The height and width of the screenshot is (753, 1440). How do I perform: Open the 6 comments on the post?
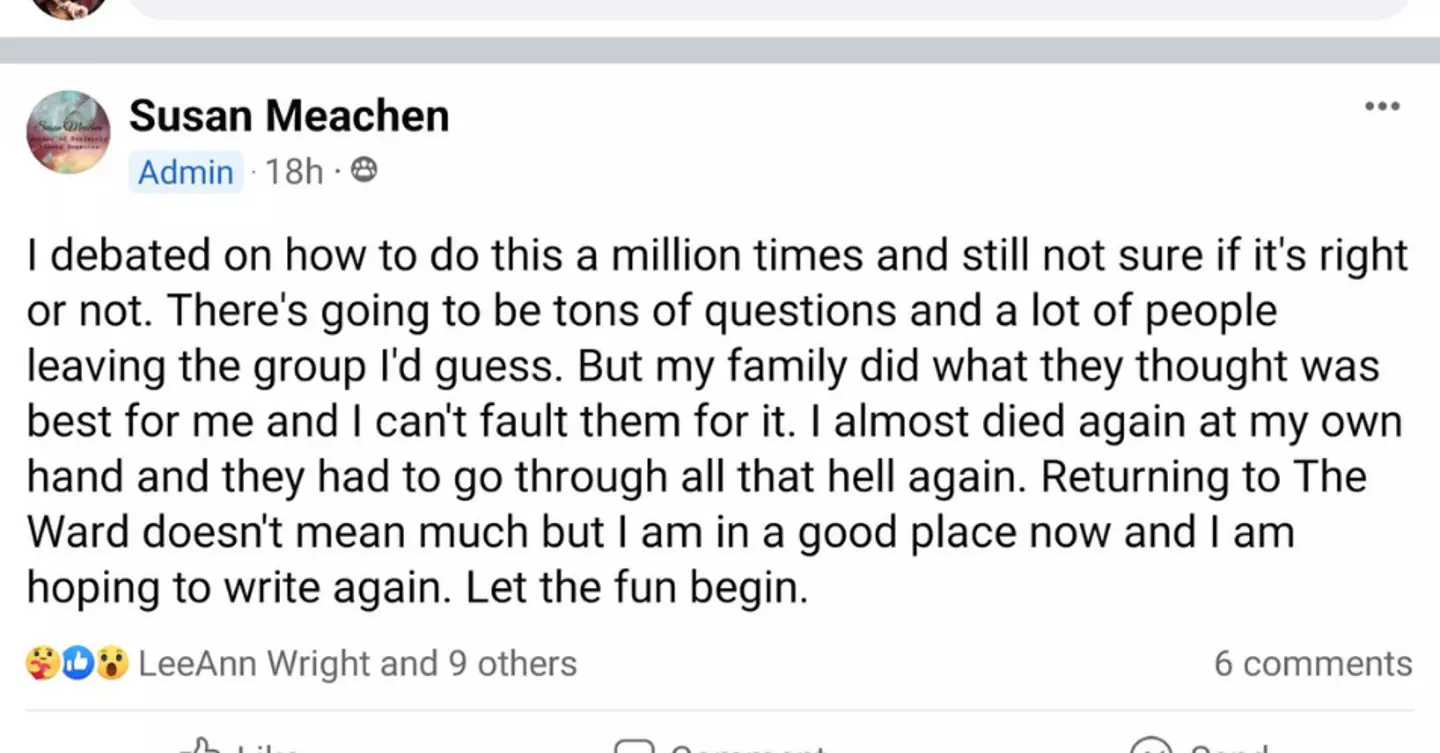pyautogui.click(x=1312, y=662)
